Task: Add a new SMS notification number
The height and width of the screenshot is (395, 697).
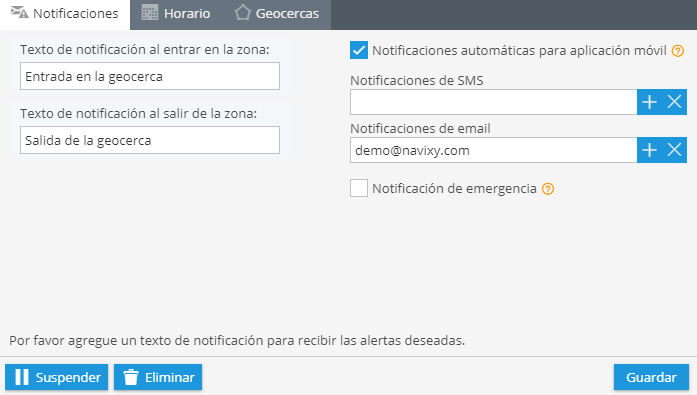Action: tap(649, 102)
